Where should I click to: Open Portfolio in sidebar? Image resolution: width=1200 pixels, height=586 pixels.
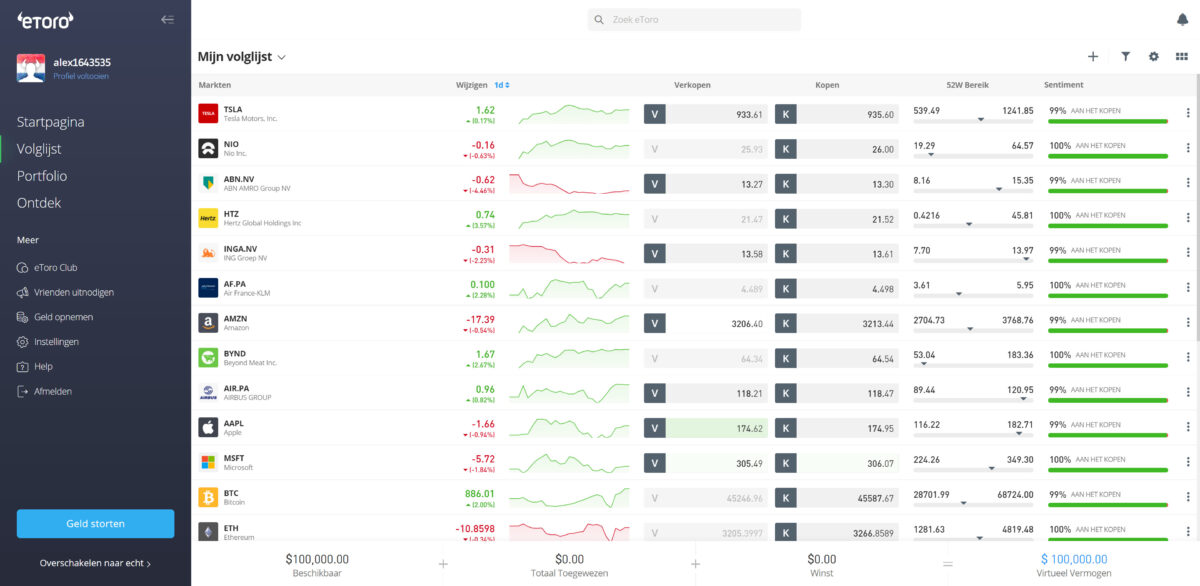(42, 176)
